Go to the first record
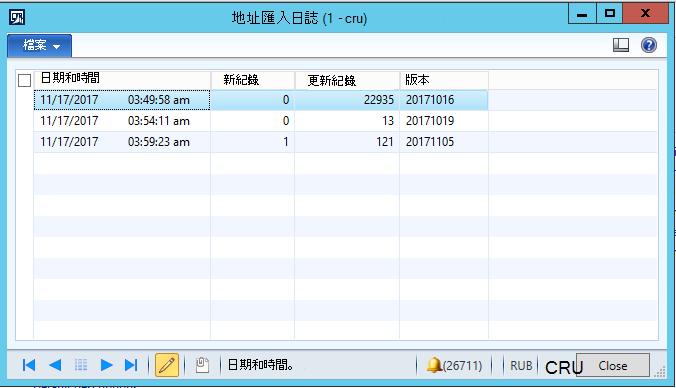 click(x=29, y=365)
